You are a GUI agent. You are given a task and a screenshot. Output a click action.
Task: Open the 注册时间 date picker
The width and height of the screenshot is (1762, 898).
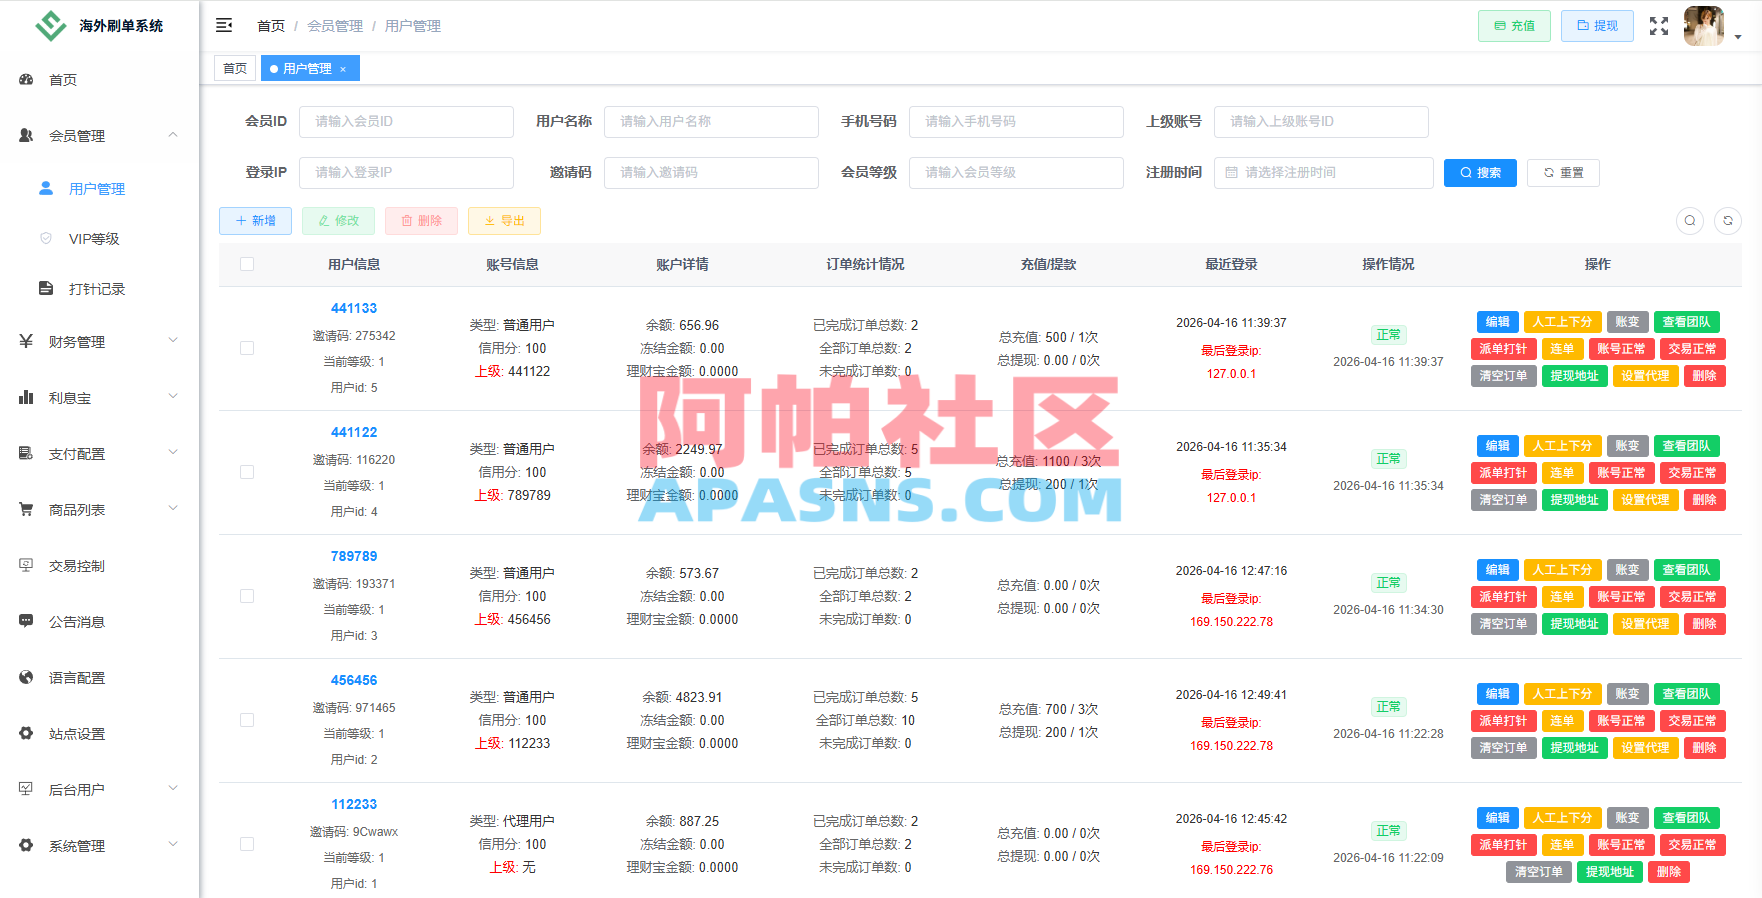(1323, 172)
